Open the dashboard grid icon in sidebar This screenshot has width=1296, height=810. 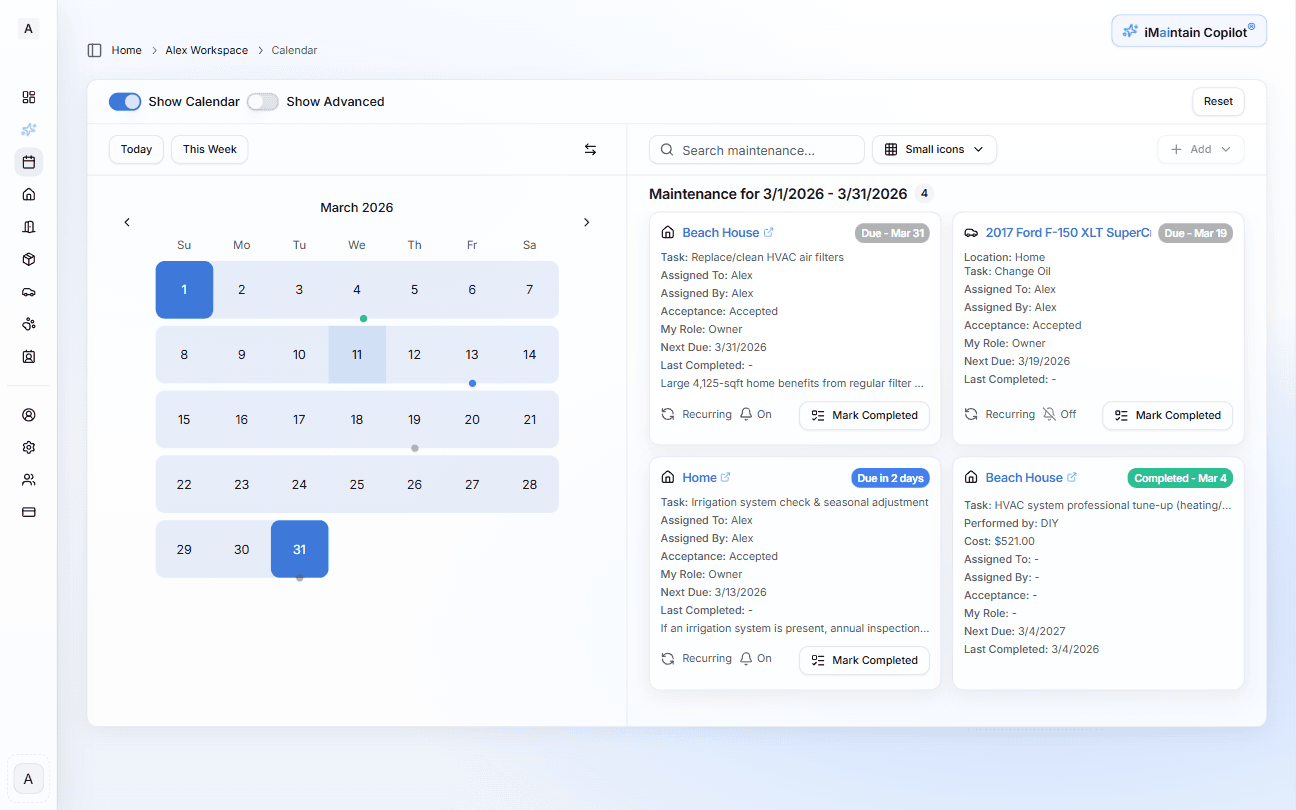(28, 97)
